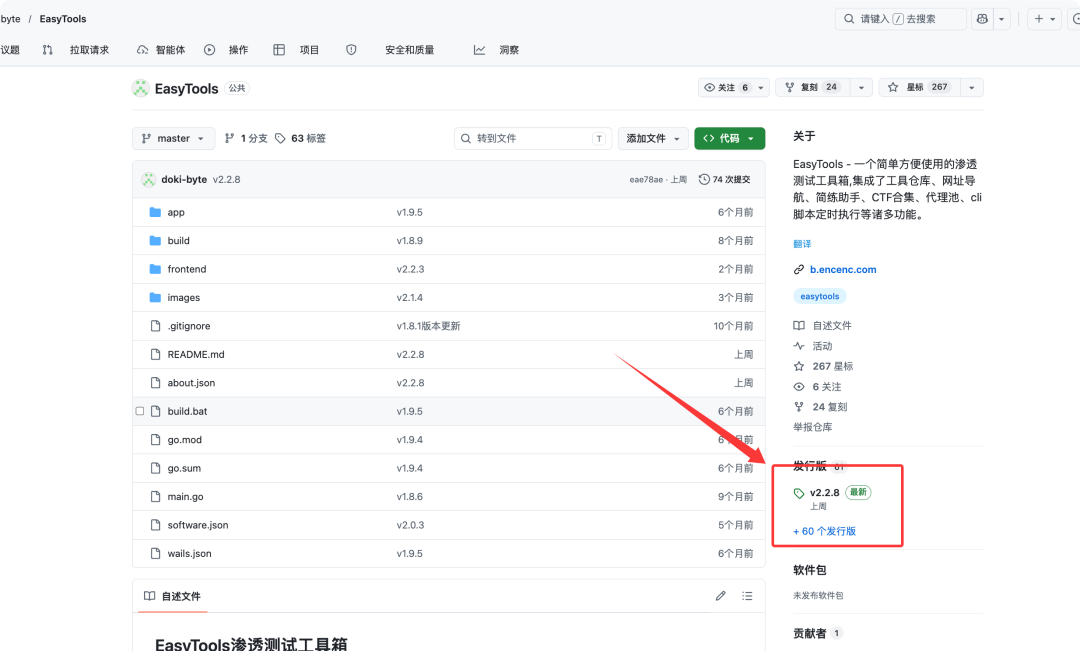The height and width of the screenshot is (651, 1080).
Task: Click the doki-byte commit author avatar
Action: (x=149, y=179)
